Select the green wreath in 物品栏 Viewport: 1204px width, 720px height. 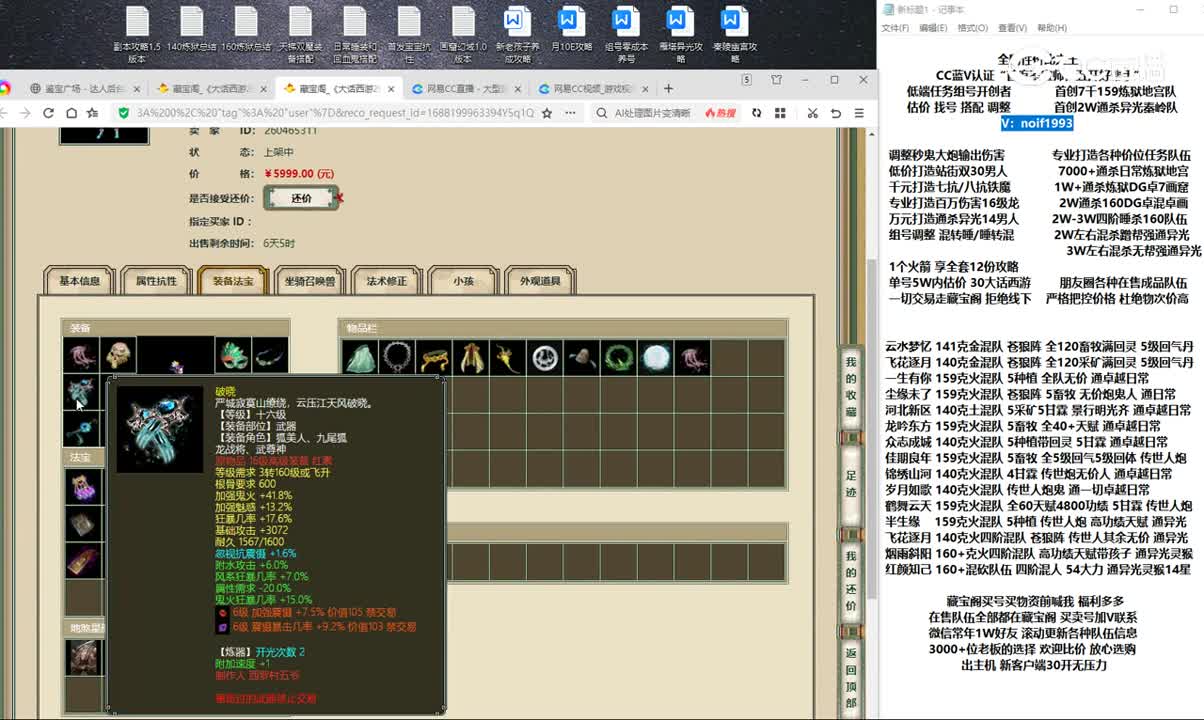click(x=619, y=357)
